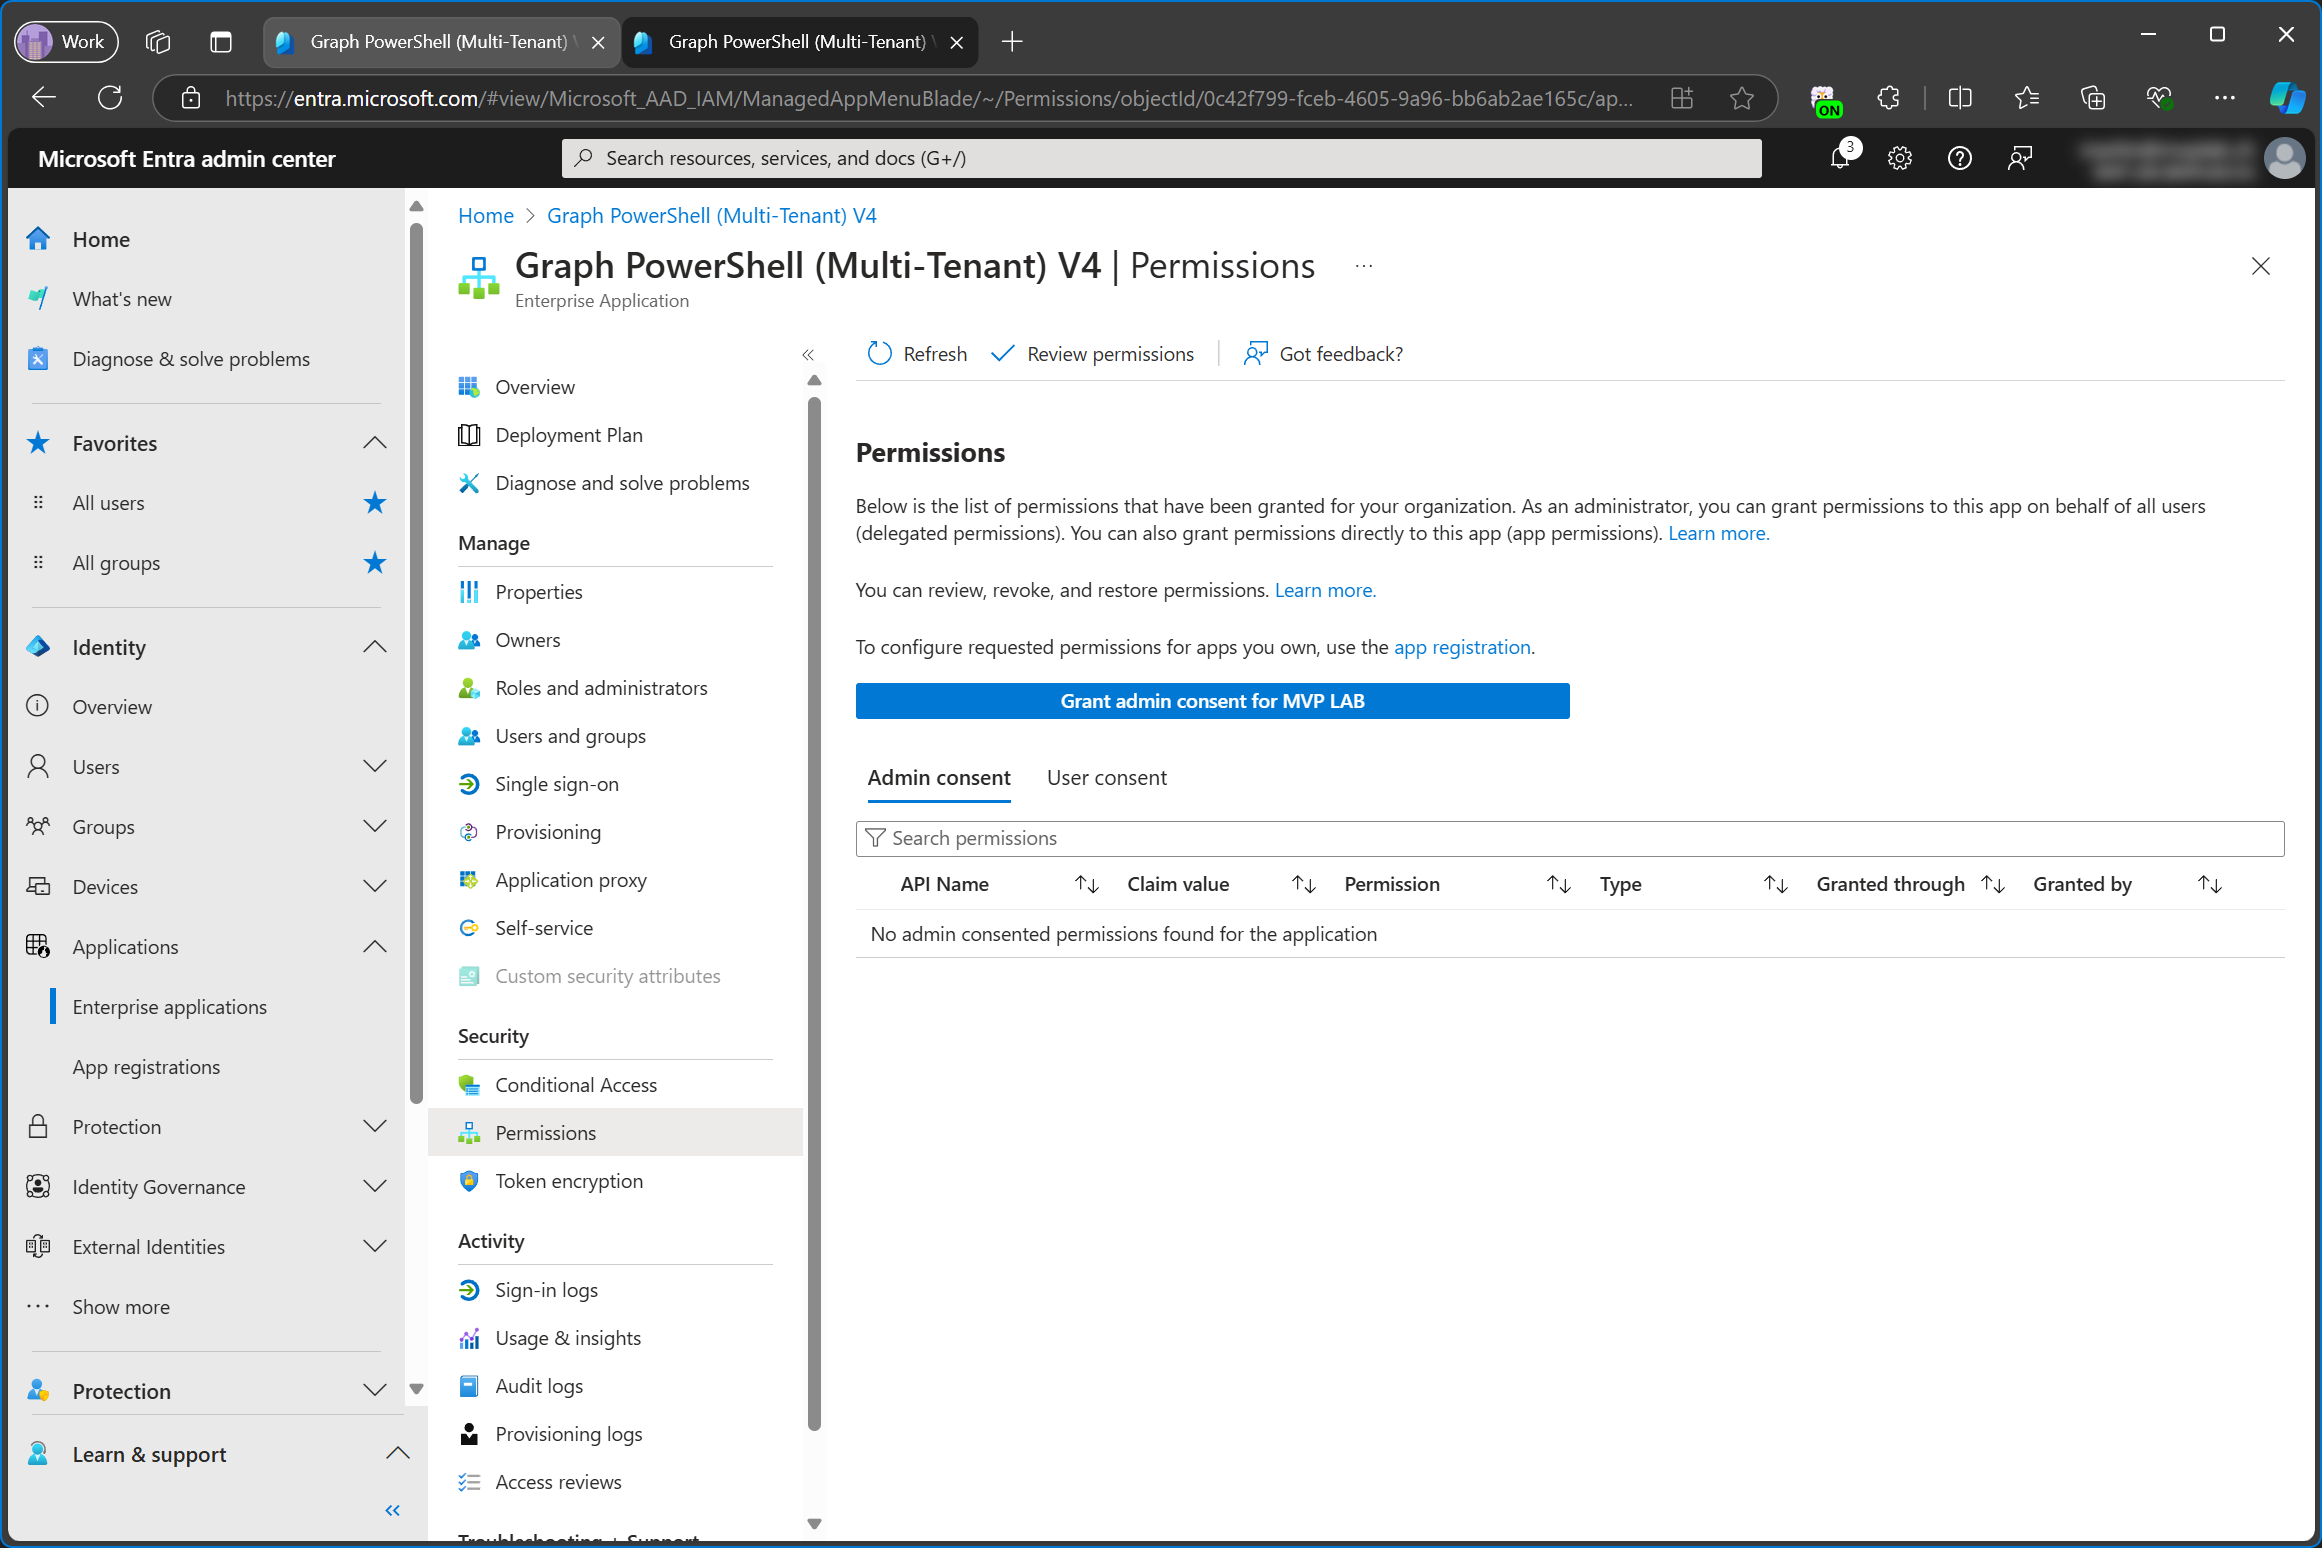
Task: Open Collections icon in browser toolbar
Action: pyautogui.click(x=2093, y=98)
